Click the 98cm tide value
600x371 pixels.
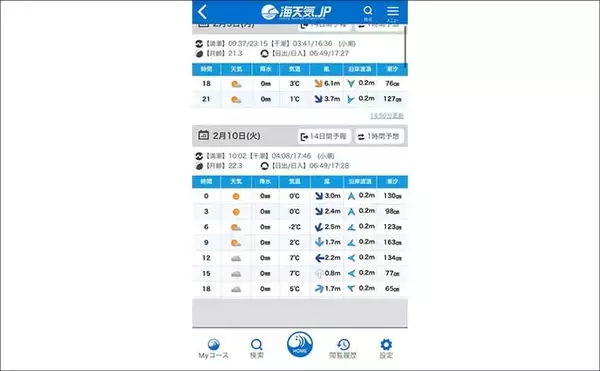coord(392,212)
